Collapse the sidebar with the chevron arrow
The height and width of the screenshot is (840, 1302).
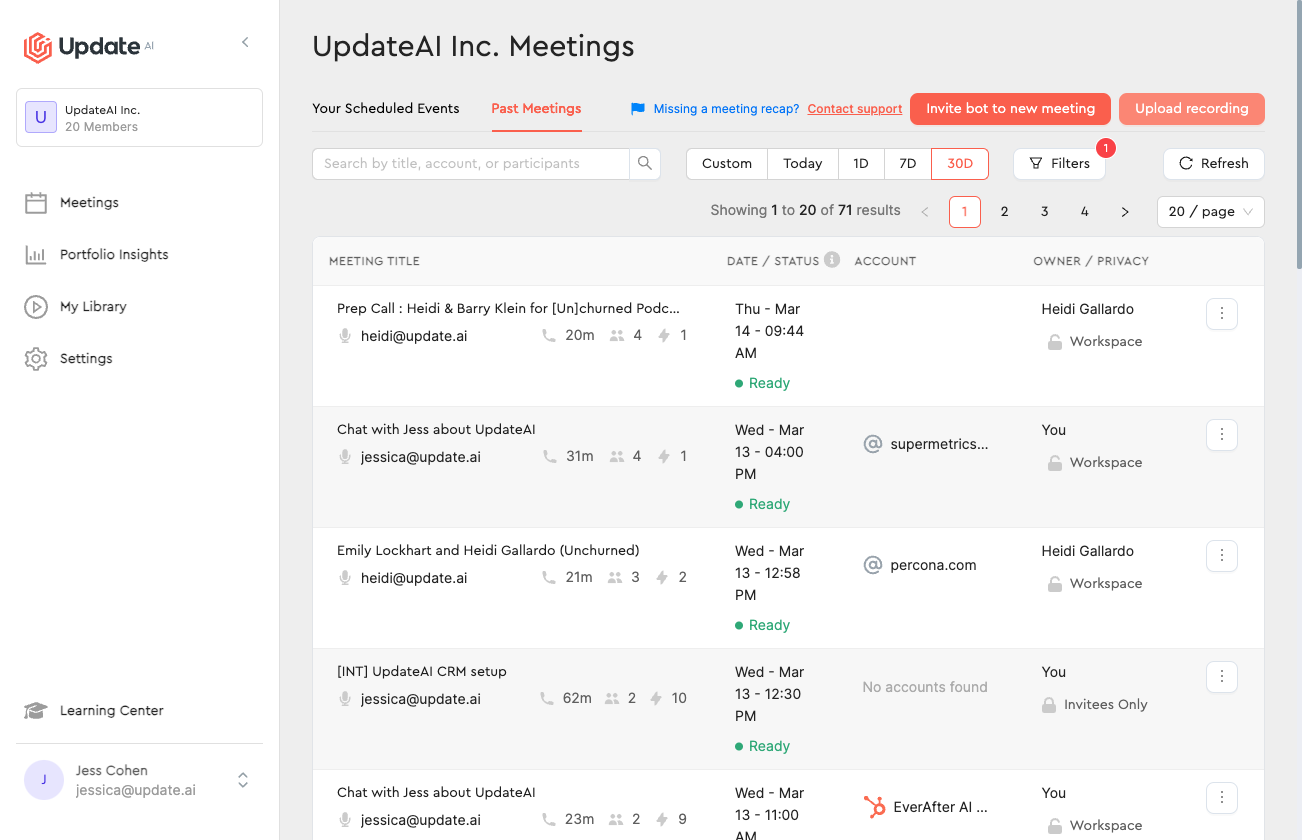click(245, 42)
